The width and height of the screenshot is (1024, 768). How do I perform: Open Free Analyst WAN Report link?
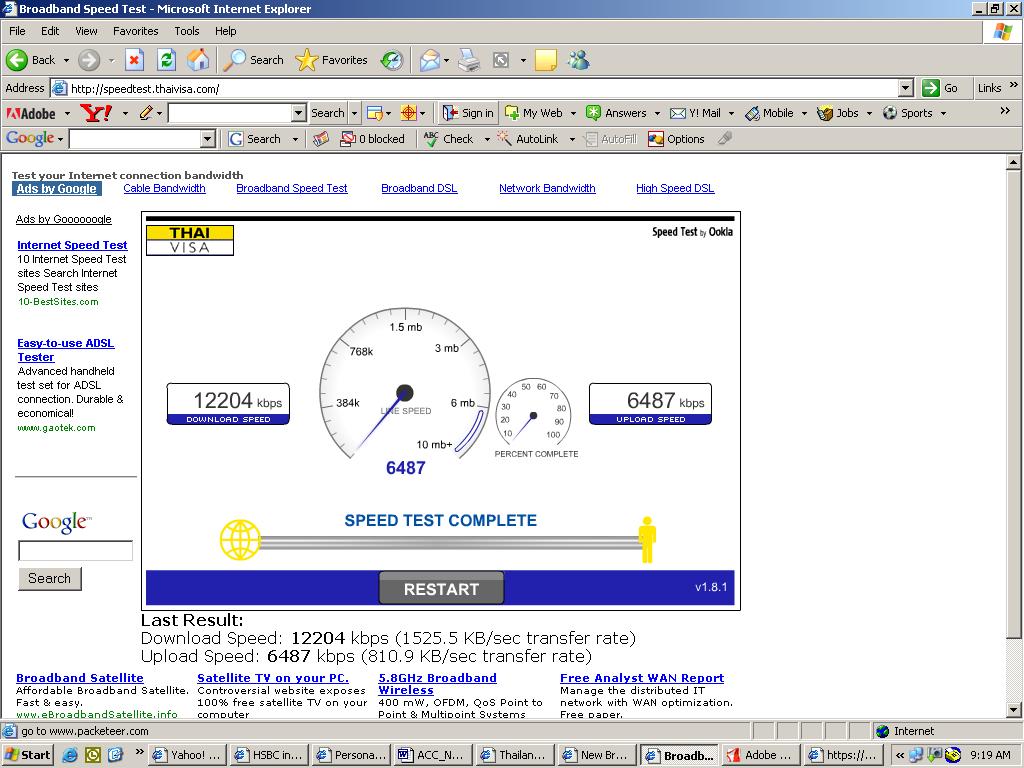(x=642, y=678)
